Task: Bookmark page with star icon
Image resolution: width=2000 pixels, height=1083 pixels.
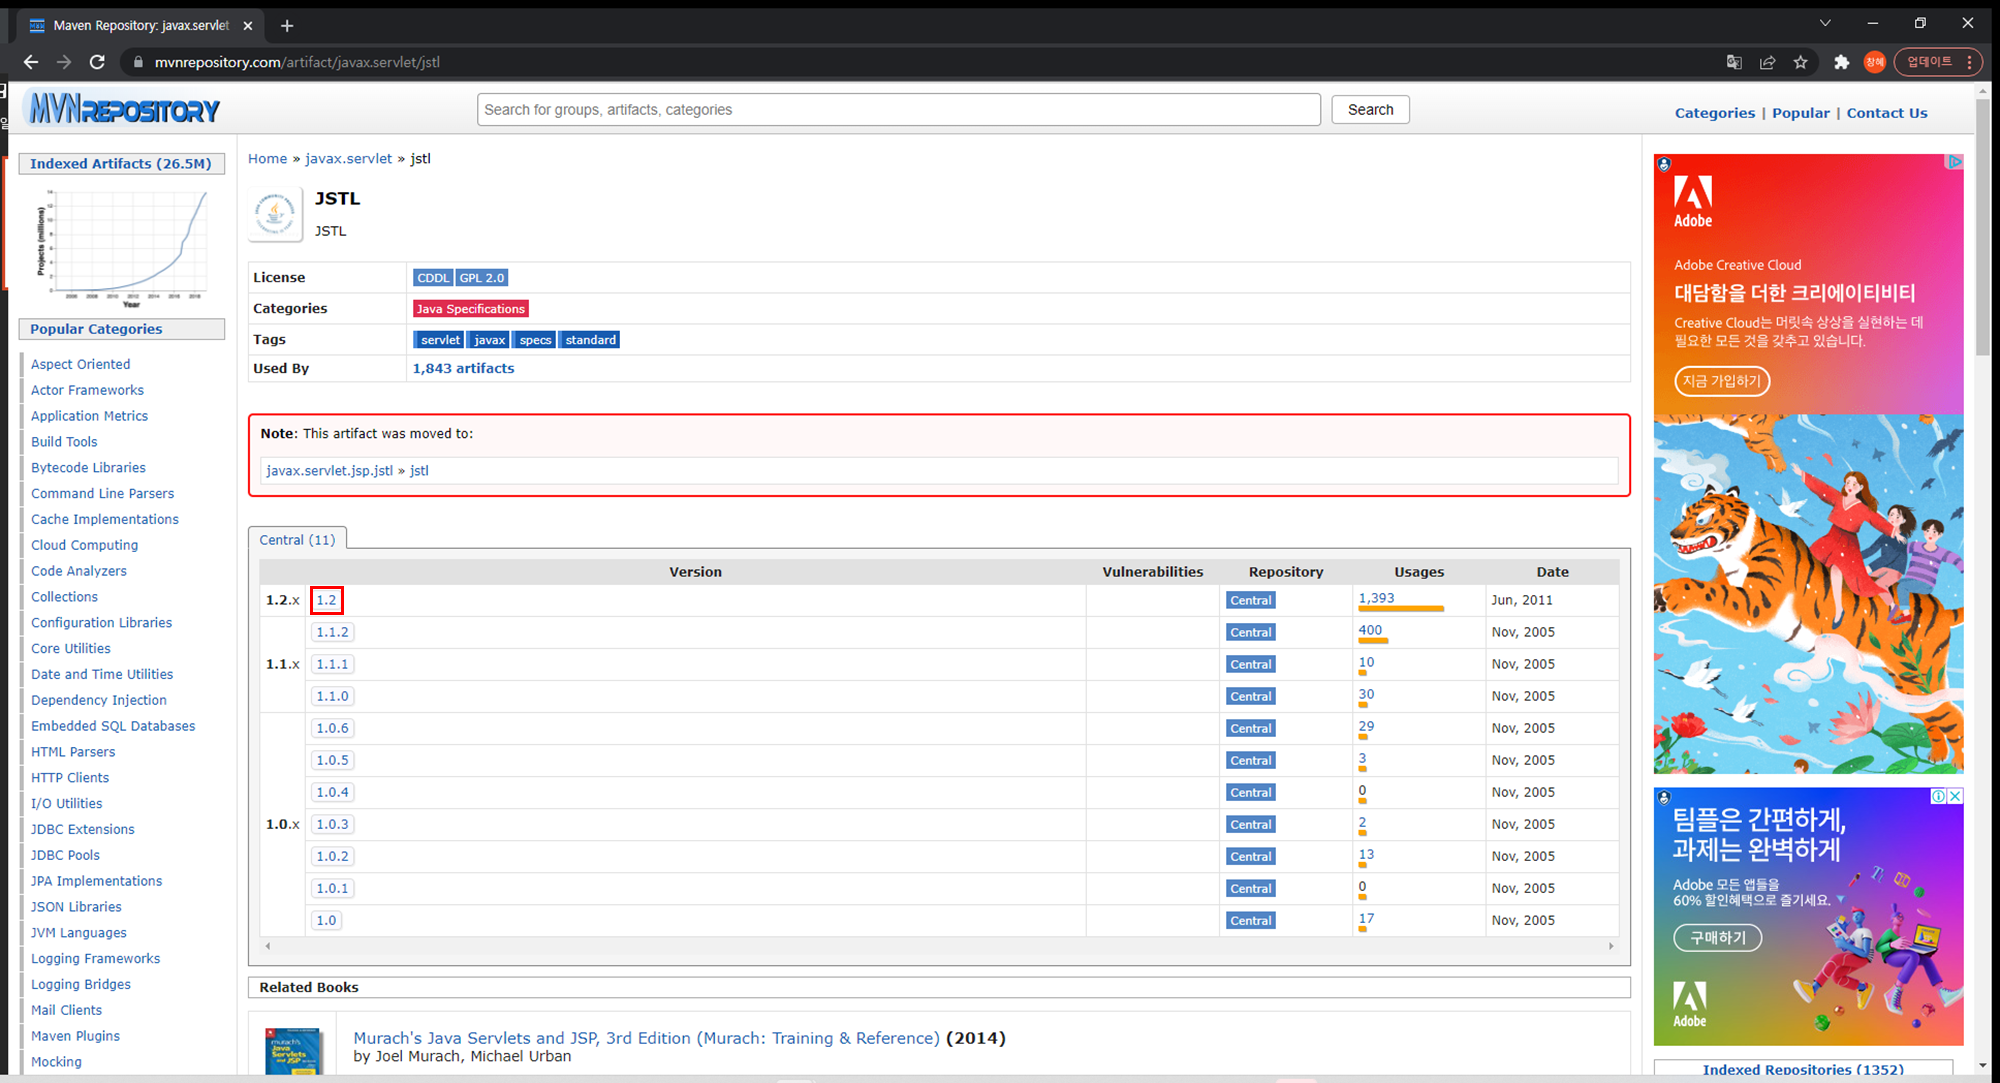Action: click(1801, 62)
